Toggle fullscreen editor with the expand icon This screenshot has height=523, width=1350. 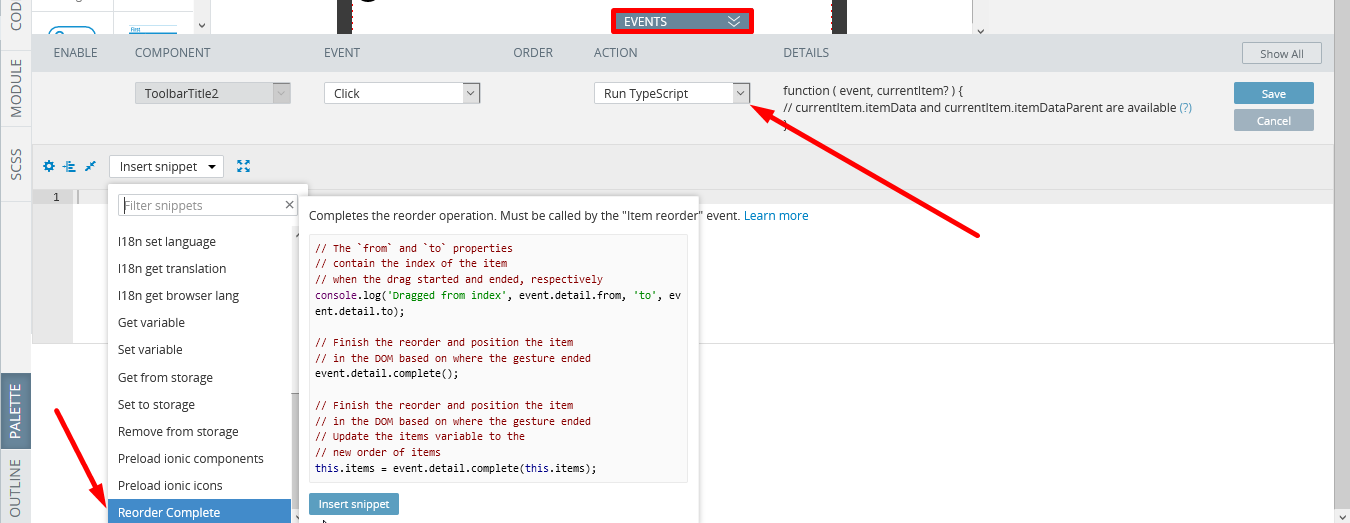pyautogui.click(x=243, y=166)
